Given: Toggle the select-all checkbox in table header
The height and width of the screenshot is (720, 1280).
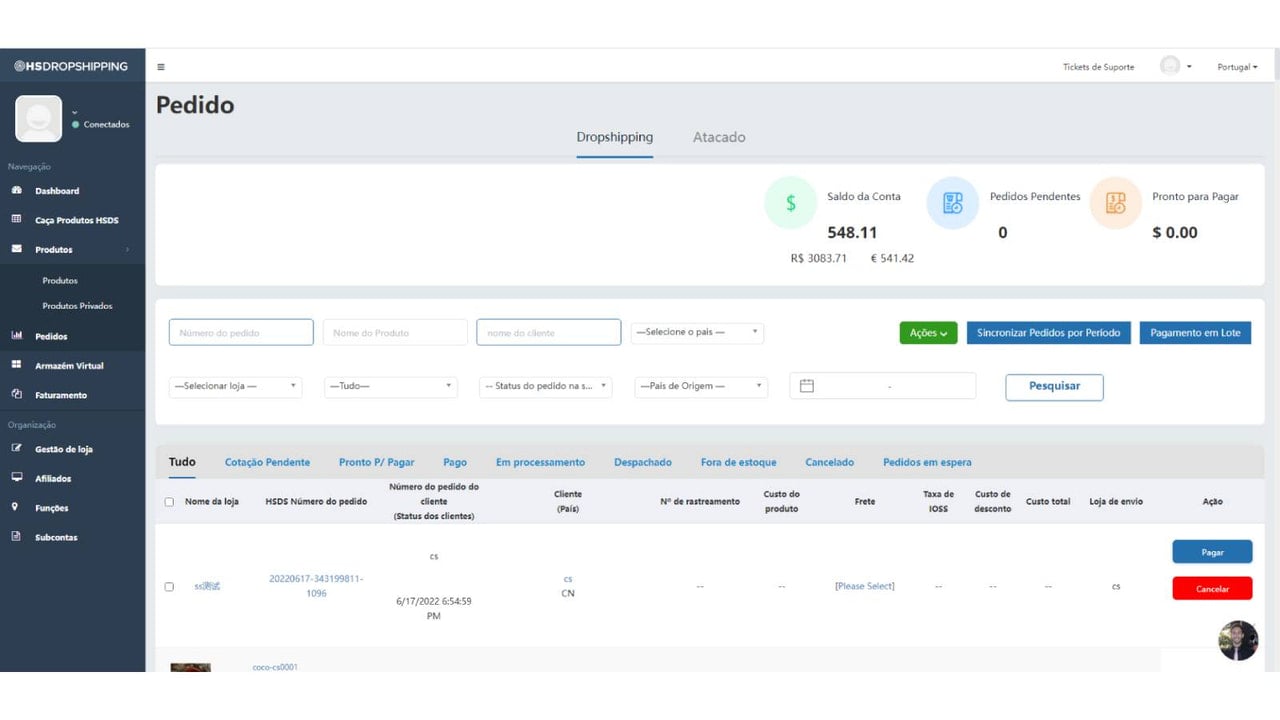Looking at the screenshot, I should coord(169,502).
